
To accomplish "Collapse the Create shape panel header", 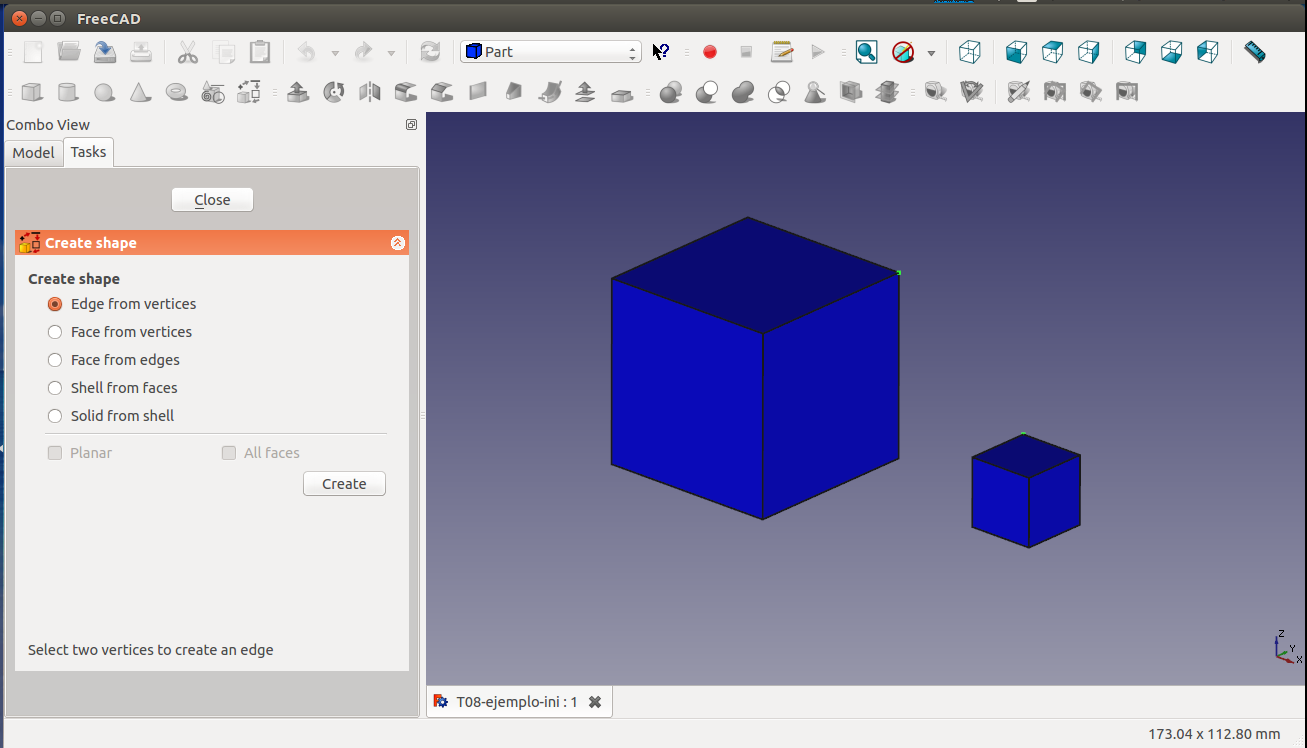I will [397, 243].
